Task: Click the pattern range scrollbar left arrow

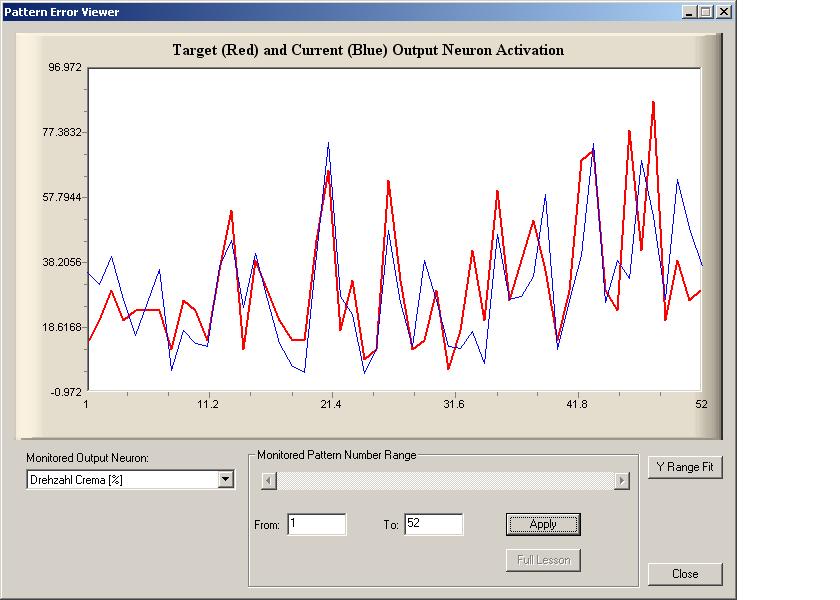Action: coord(267,481)
